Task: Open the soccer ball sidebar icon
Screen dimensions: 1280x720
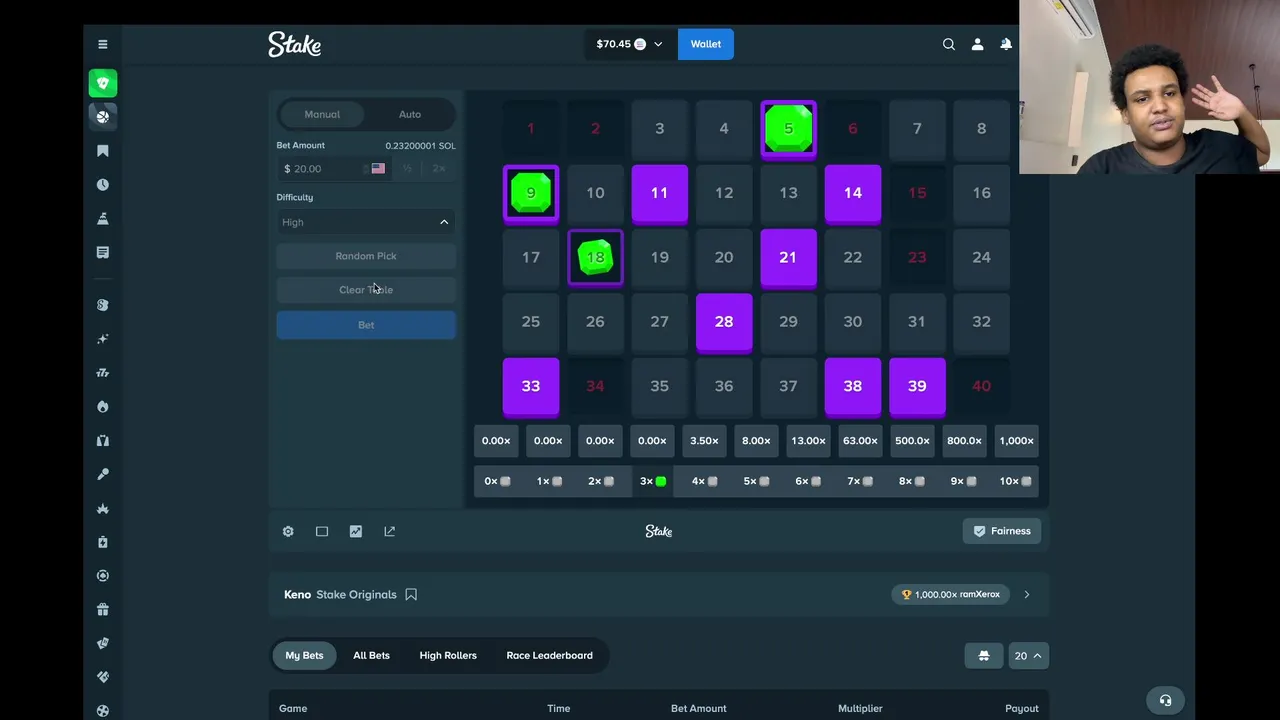Action: pyautogui.click(x=102, y=711)
